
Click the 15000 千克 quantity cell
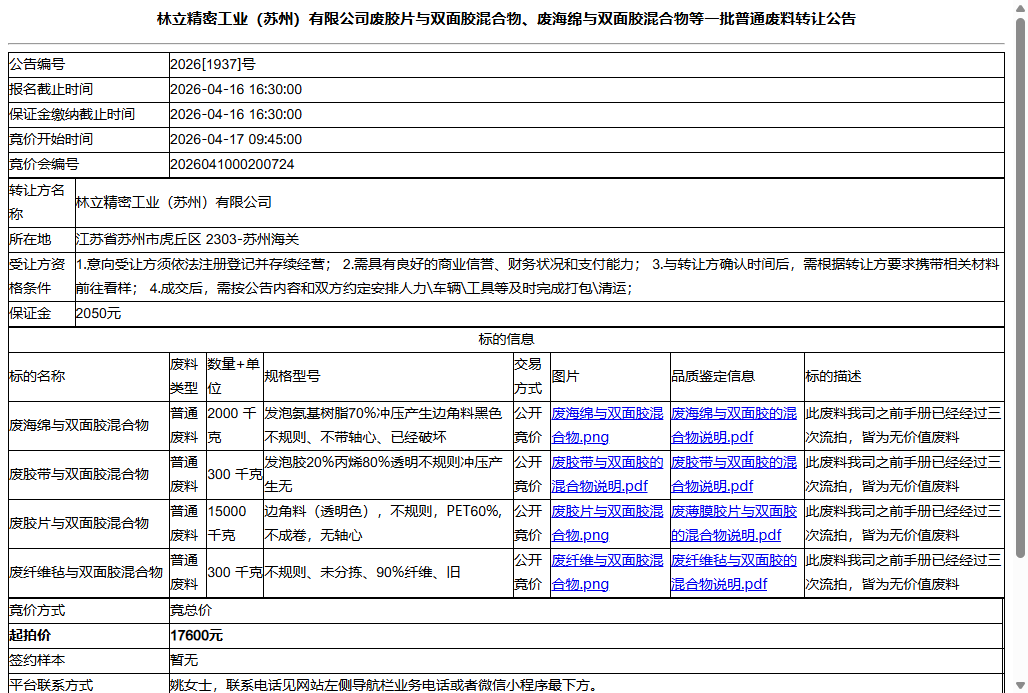click(234, 523)
